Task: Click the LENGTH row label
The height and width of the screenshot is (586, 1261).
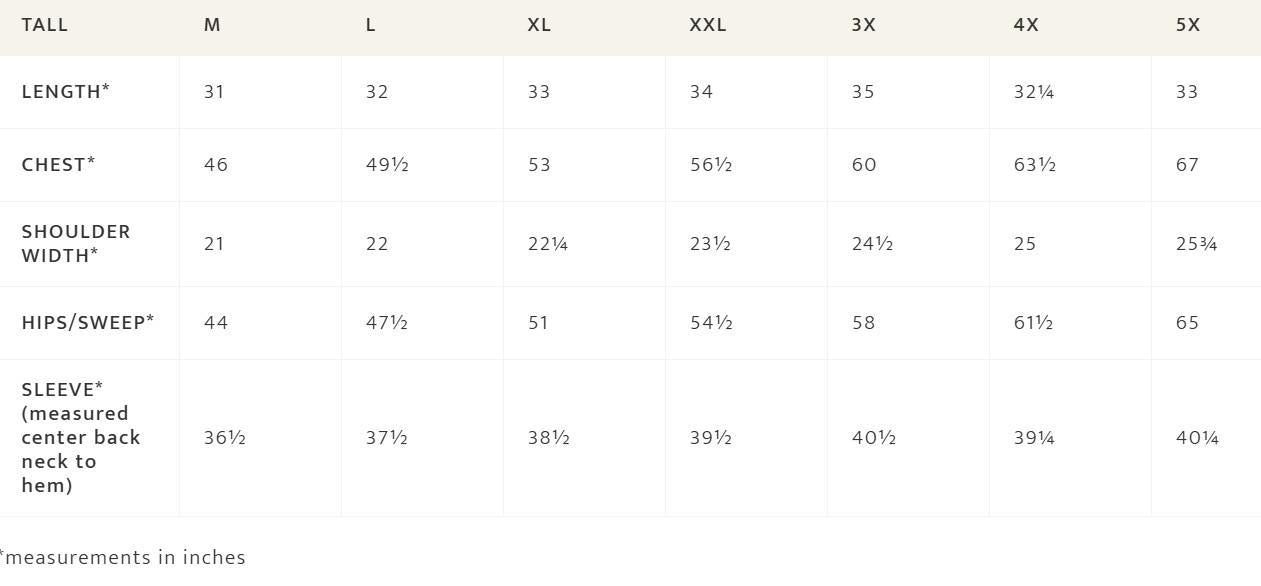Action: pos(65,92)
